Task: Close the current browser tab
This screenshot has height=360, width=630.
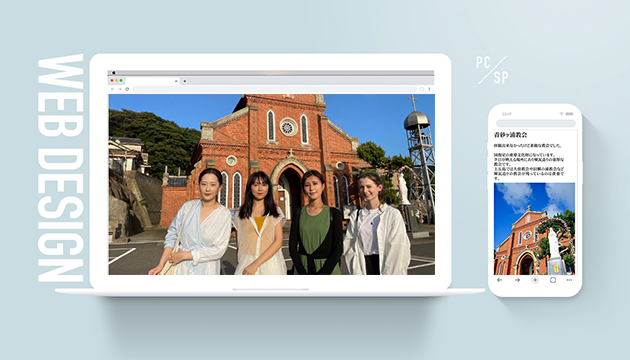Action: click(x=176, y=81)
